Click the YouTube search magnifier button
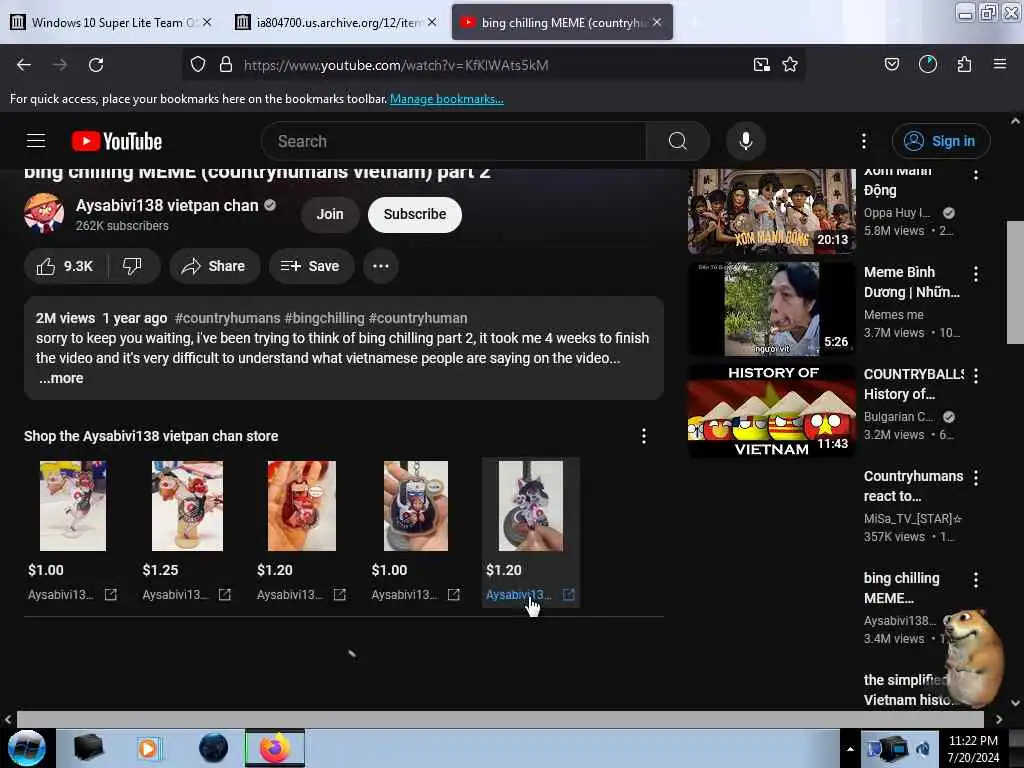 click(678, 141)
